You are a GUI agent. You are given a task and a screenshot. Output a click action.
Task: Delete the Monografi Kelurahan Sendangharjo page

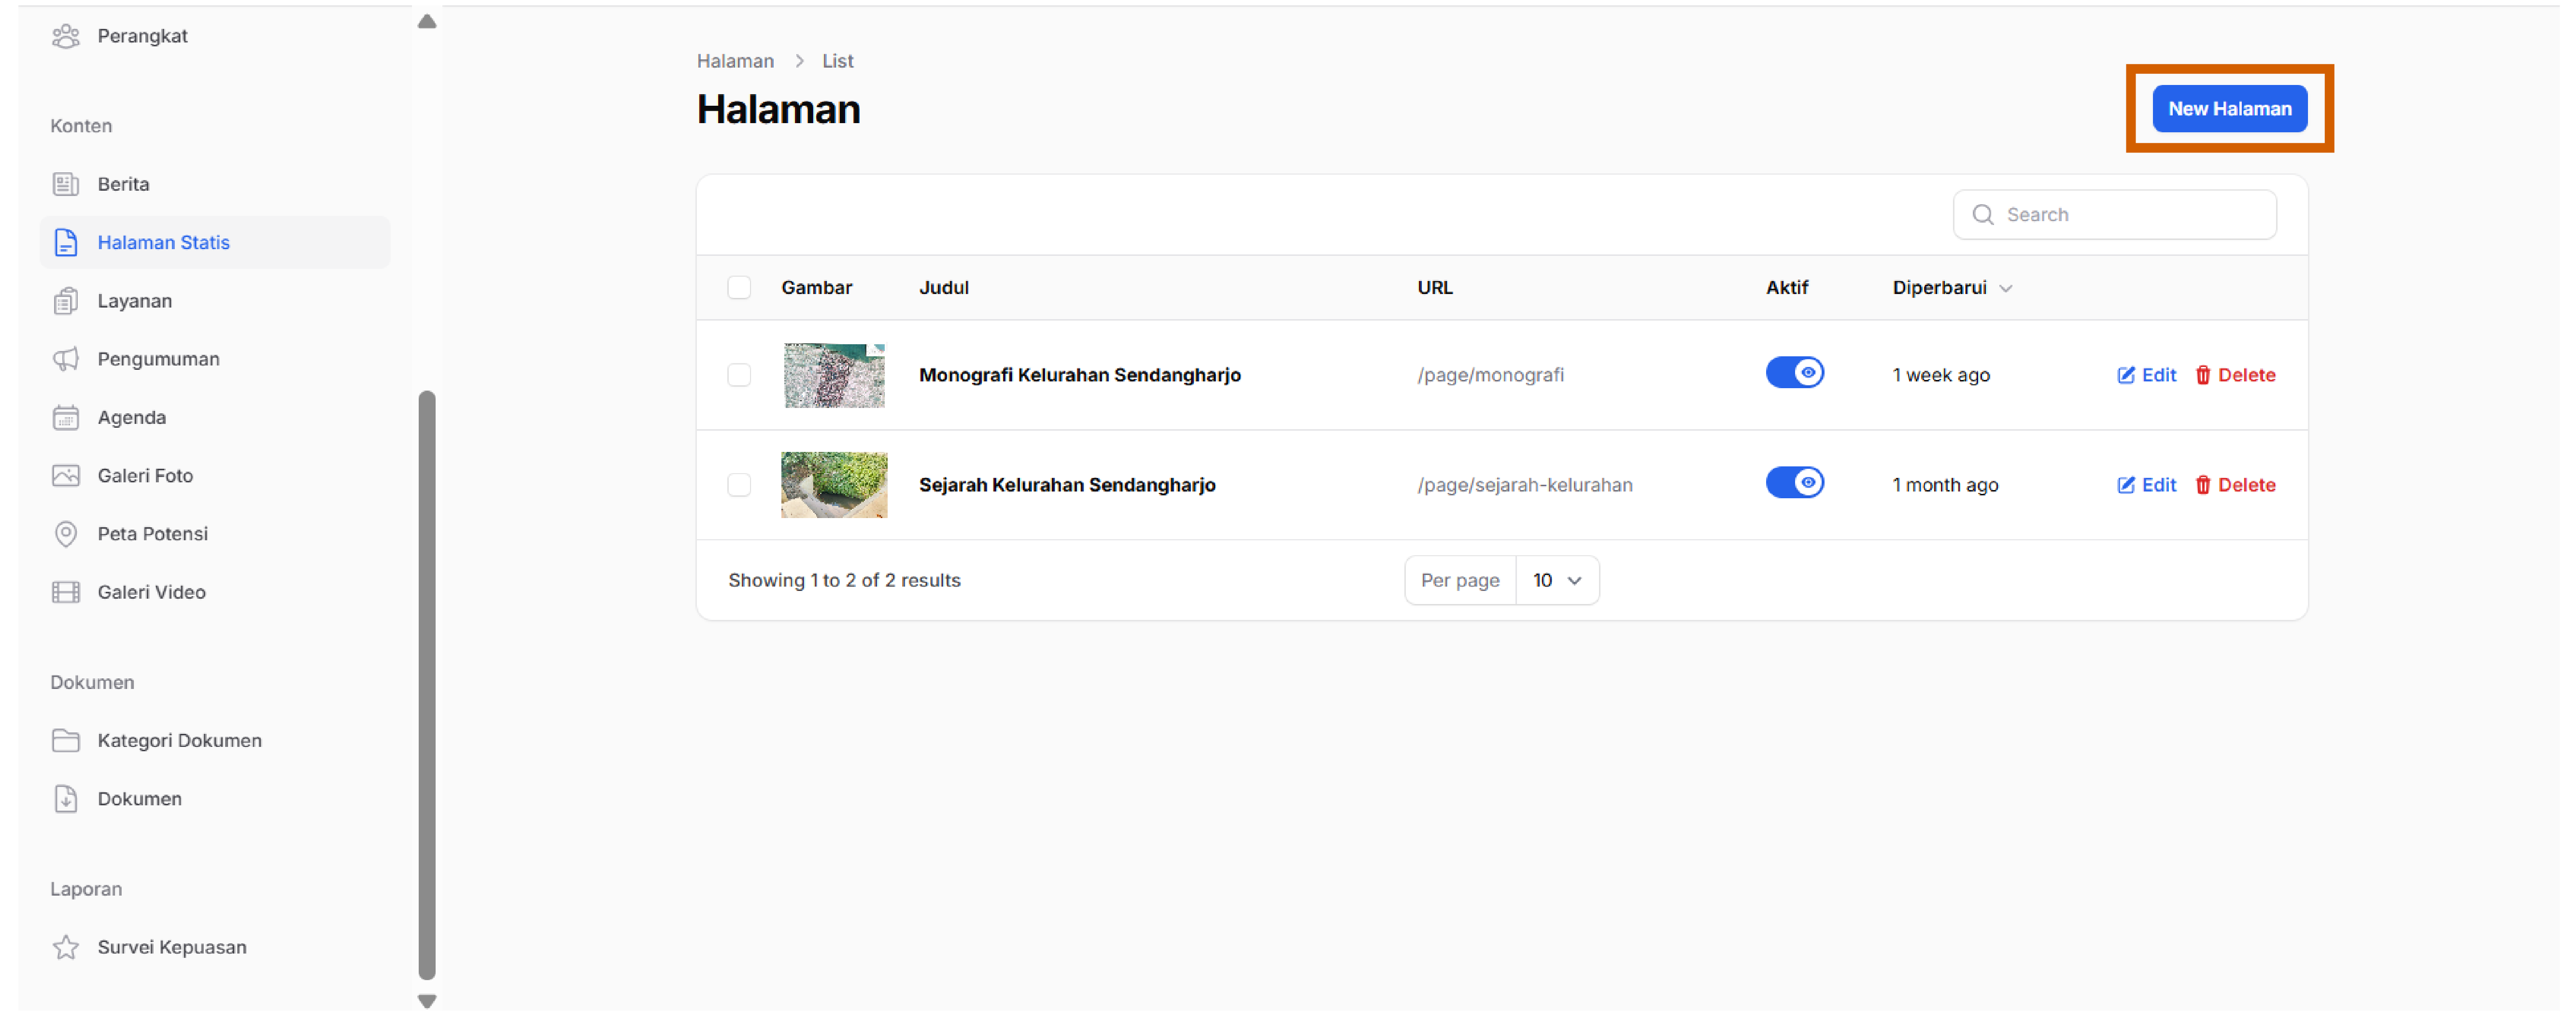point(2235,375)
